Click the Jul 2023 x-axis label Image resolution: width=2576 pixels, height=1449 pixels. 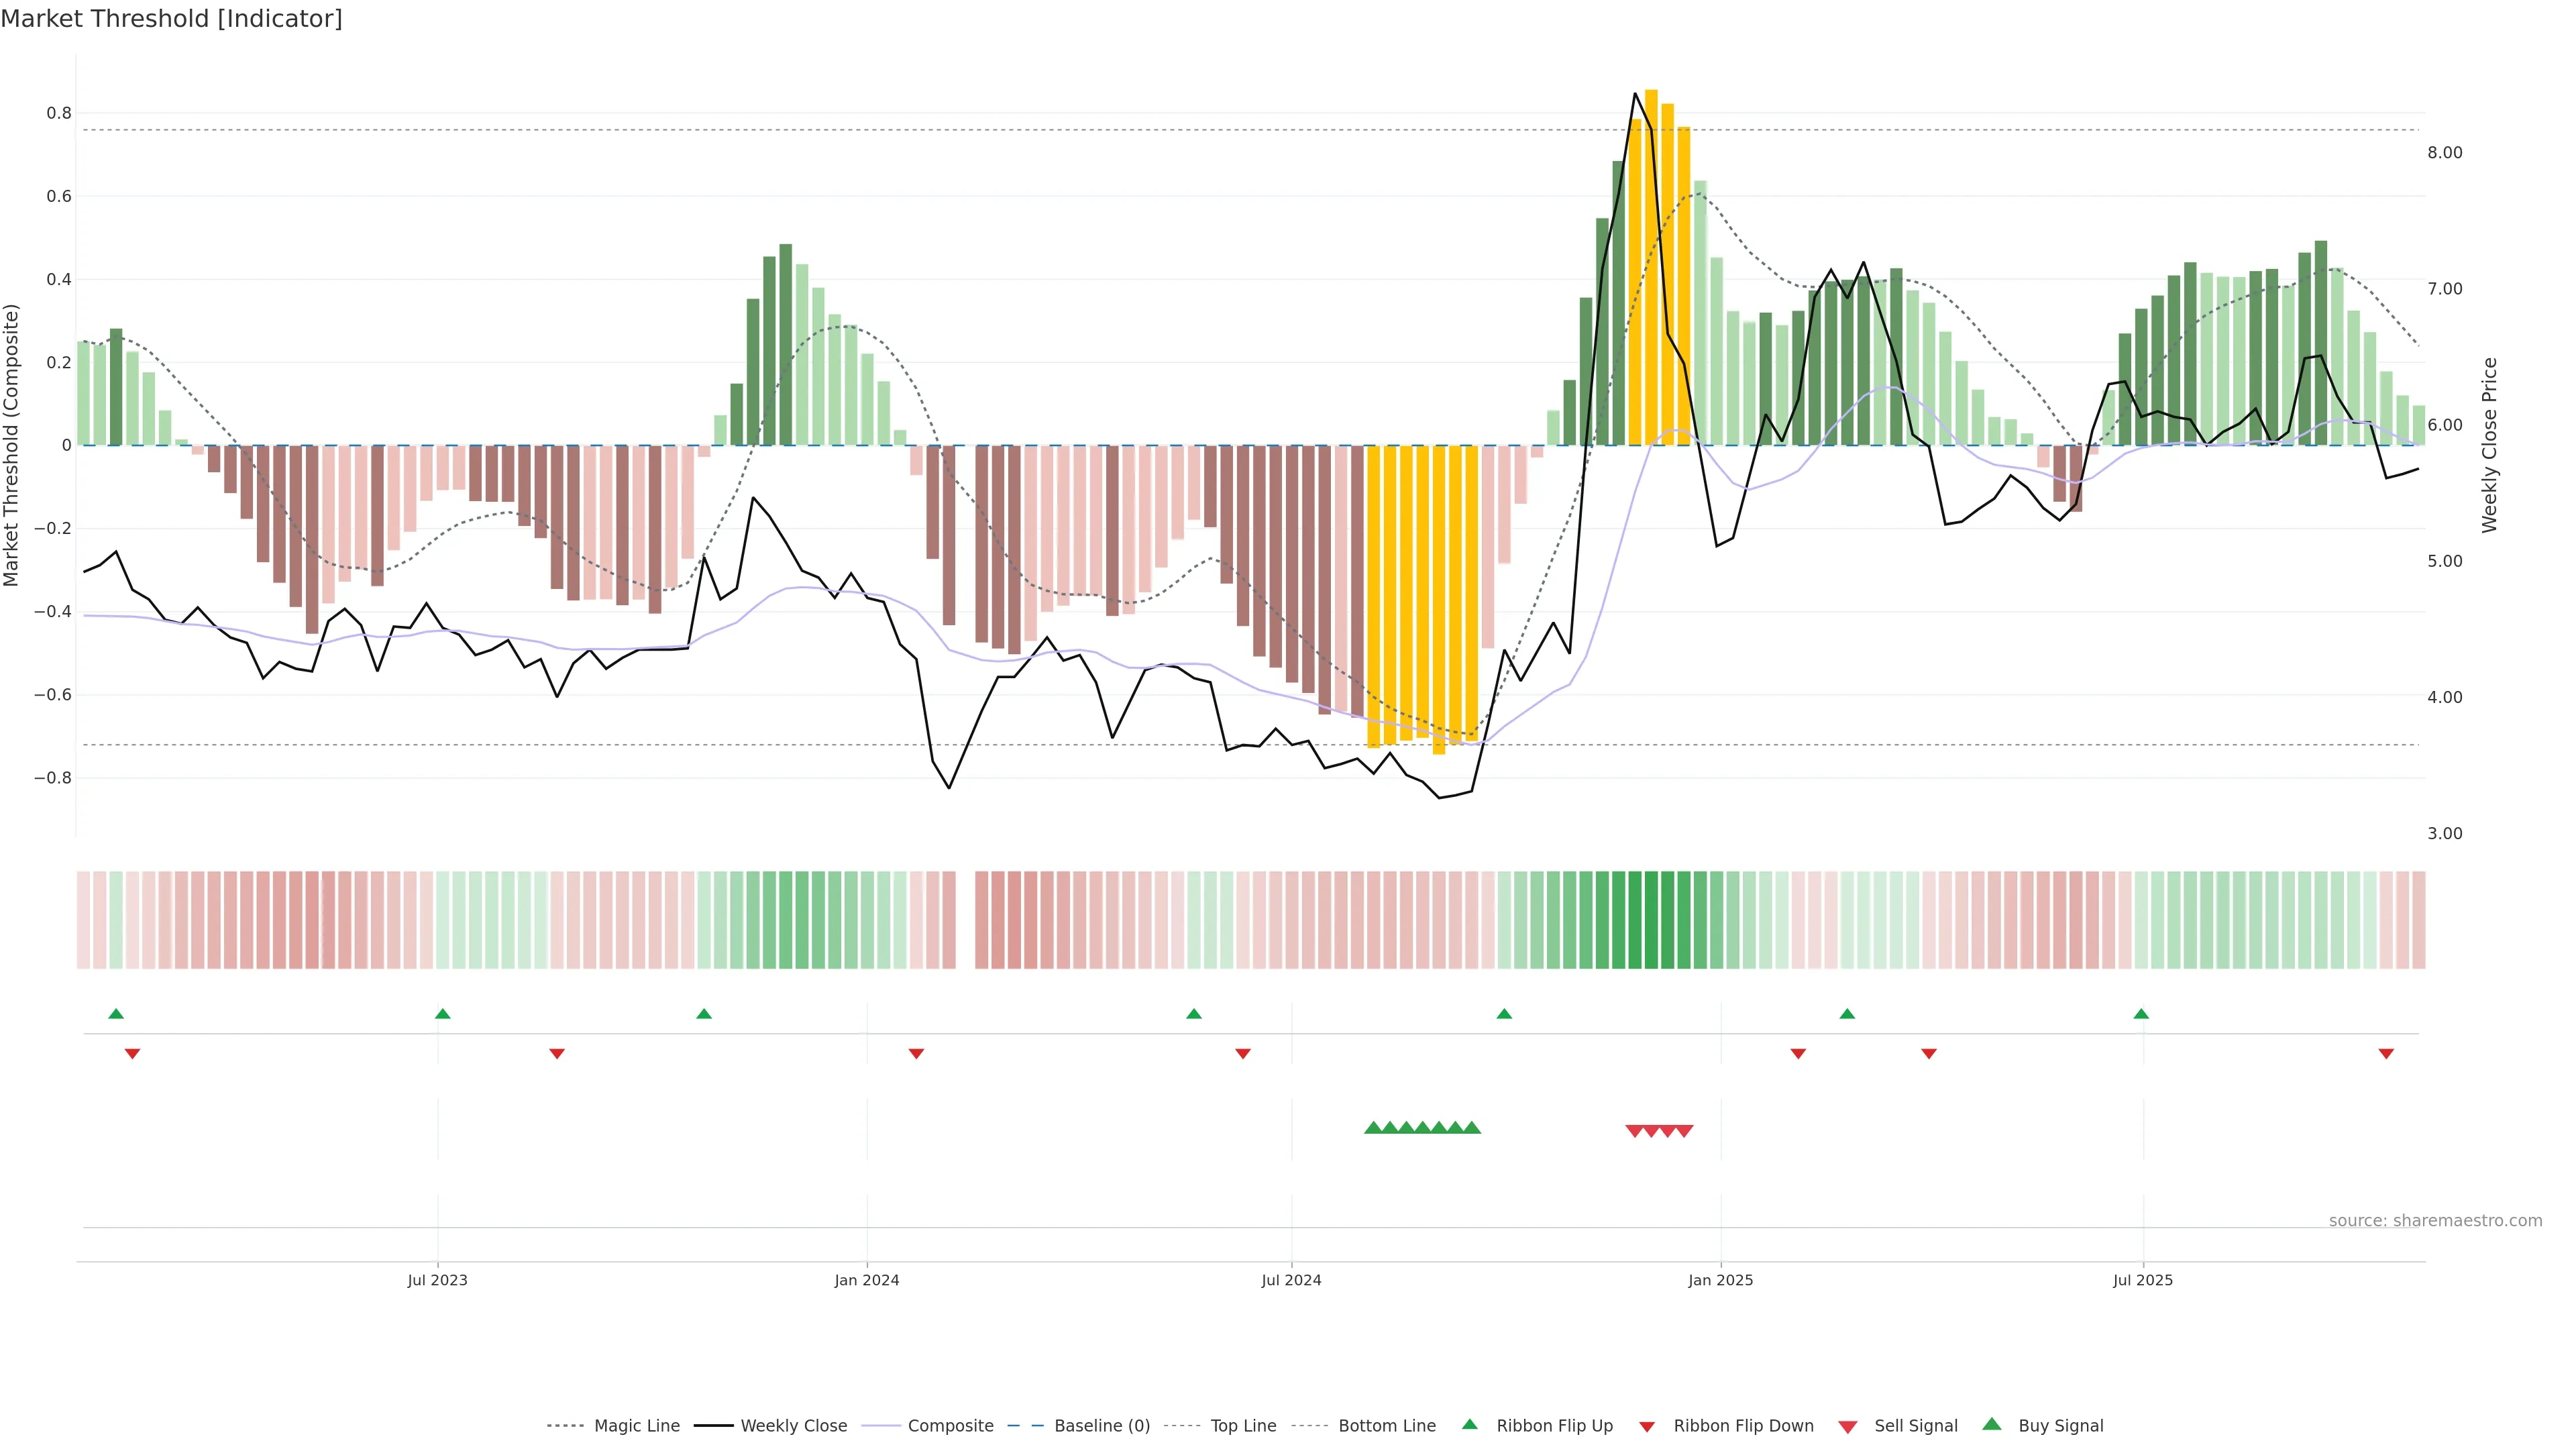click(437, 1280)
